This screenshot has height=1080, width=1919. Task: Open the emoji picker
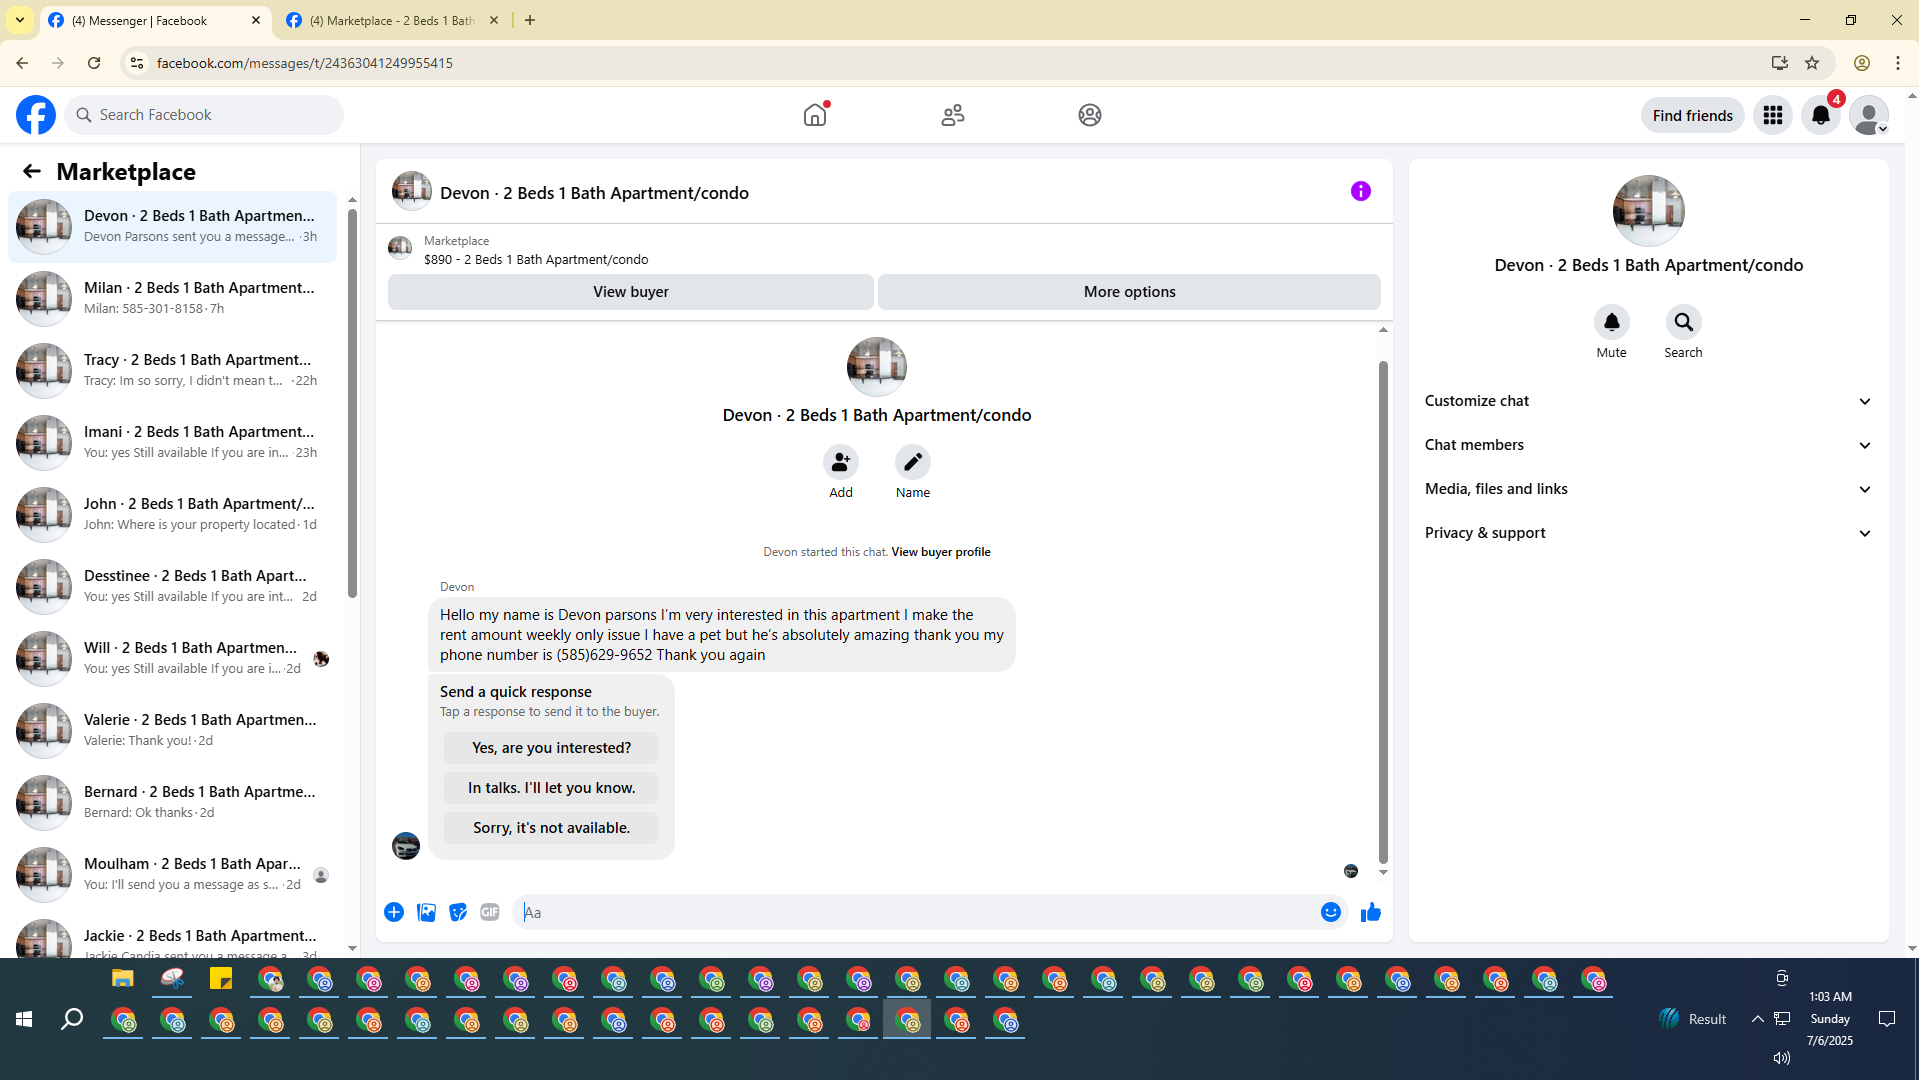point(1331,912)
